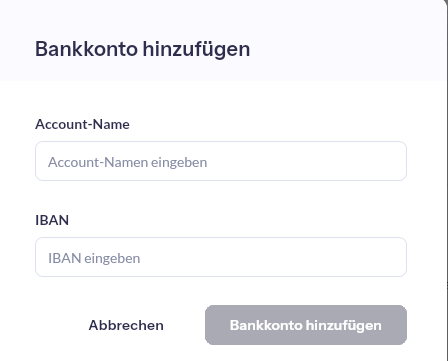Screen dimensions: 448x361
Task: Click the grey Bankkonto hinzufügen button
Action: (306, 325)
